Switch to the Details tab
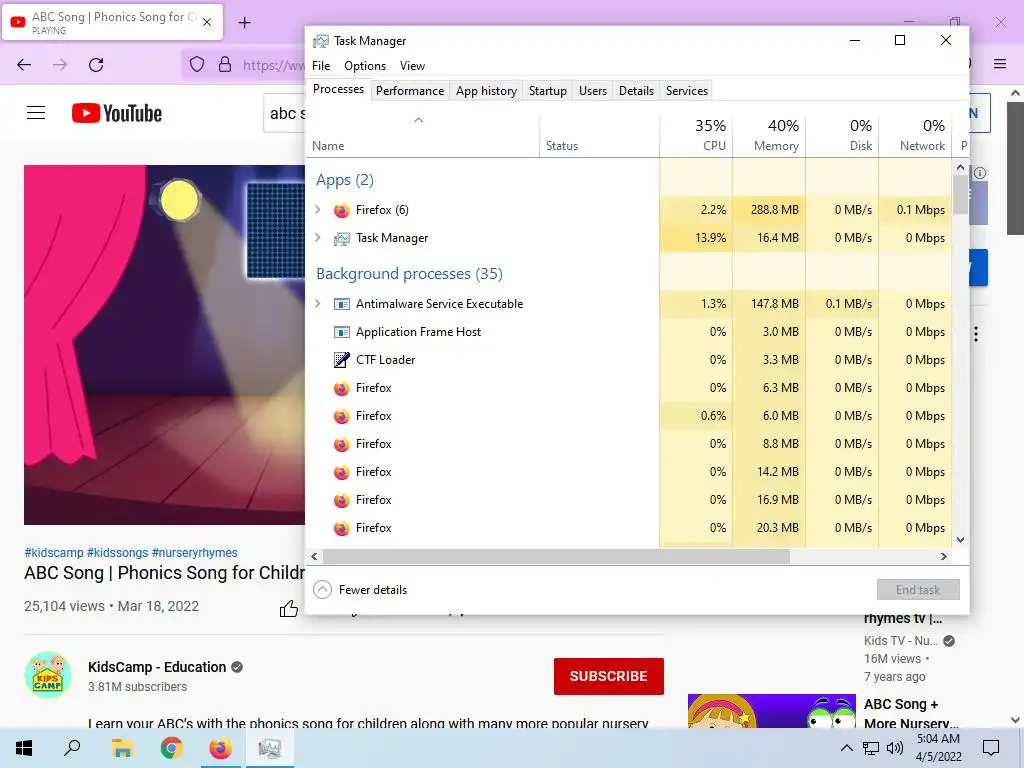Viewport: 1024px width, 768px height. (x=636, y=91)
